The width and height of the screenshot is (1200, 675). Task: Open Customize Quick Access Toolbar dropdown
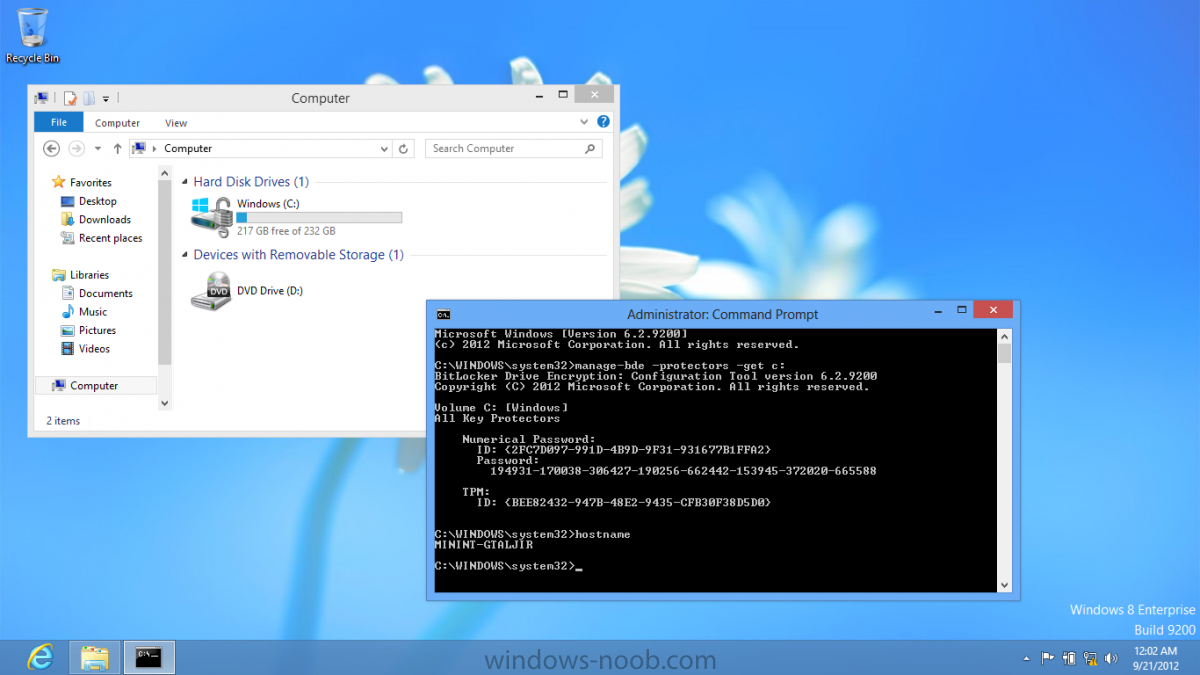(105, 99)
